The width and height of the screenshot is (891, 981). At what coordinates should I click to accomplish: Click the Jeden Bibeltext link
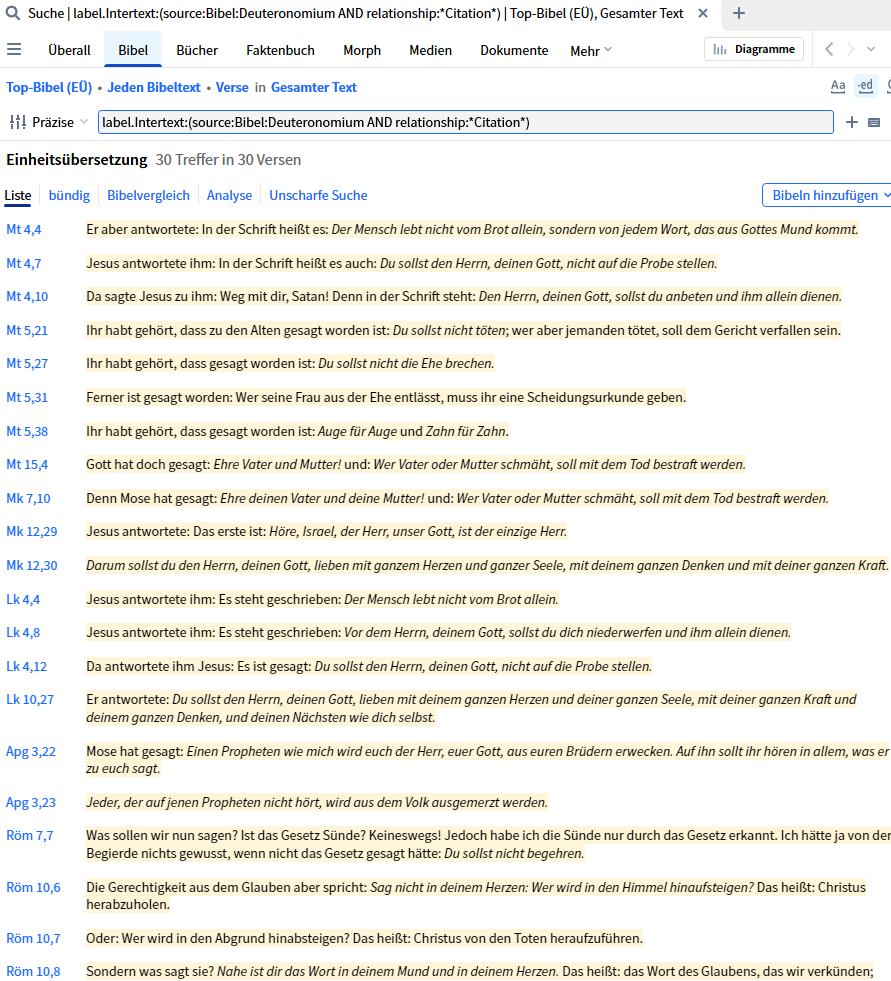[154, 87]
